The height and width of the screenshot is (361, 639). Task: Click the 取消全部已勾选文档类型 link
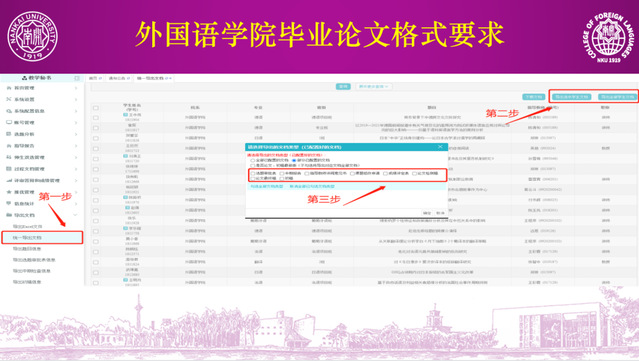point(312,186)
